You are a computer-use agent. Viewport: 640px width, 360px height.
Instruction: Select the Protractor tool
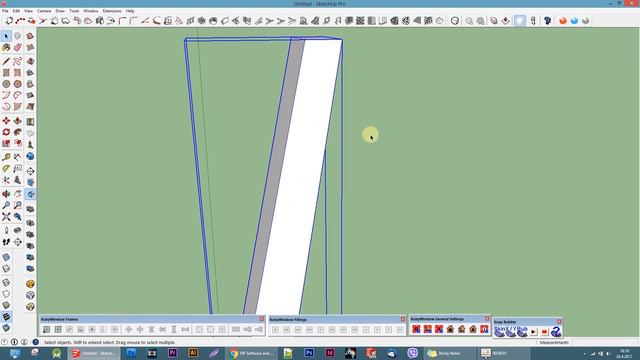pyautogui.click(x=6, y=169)
